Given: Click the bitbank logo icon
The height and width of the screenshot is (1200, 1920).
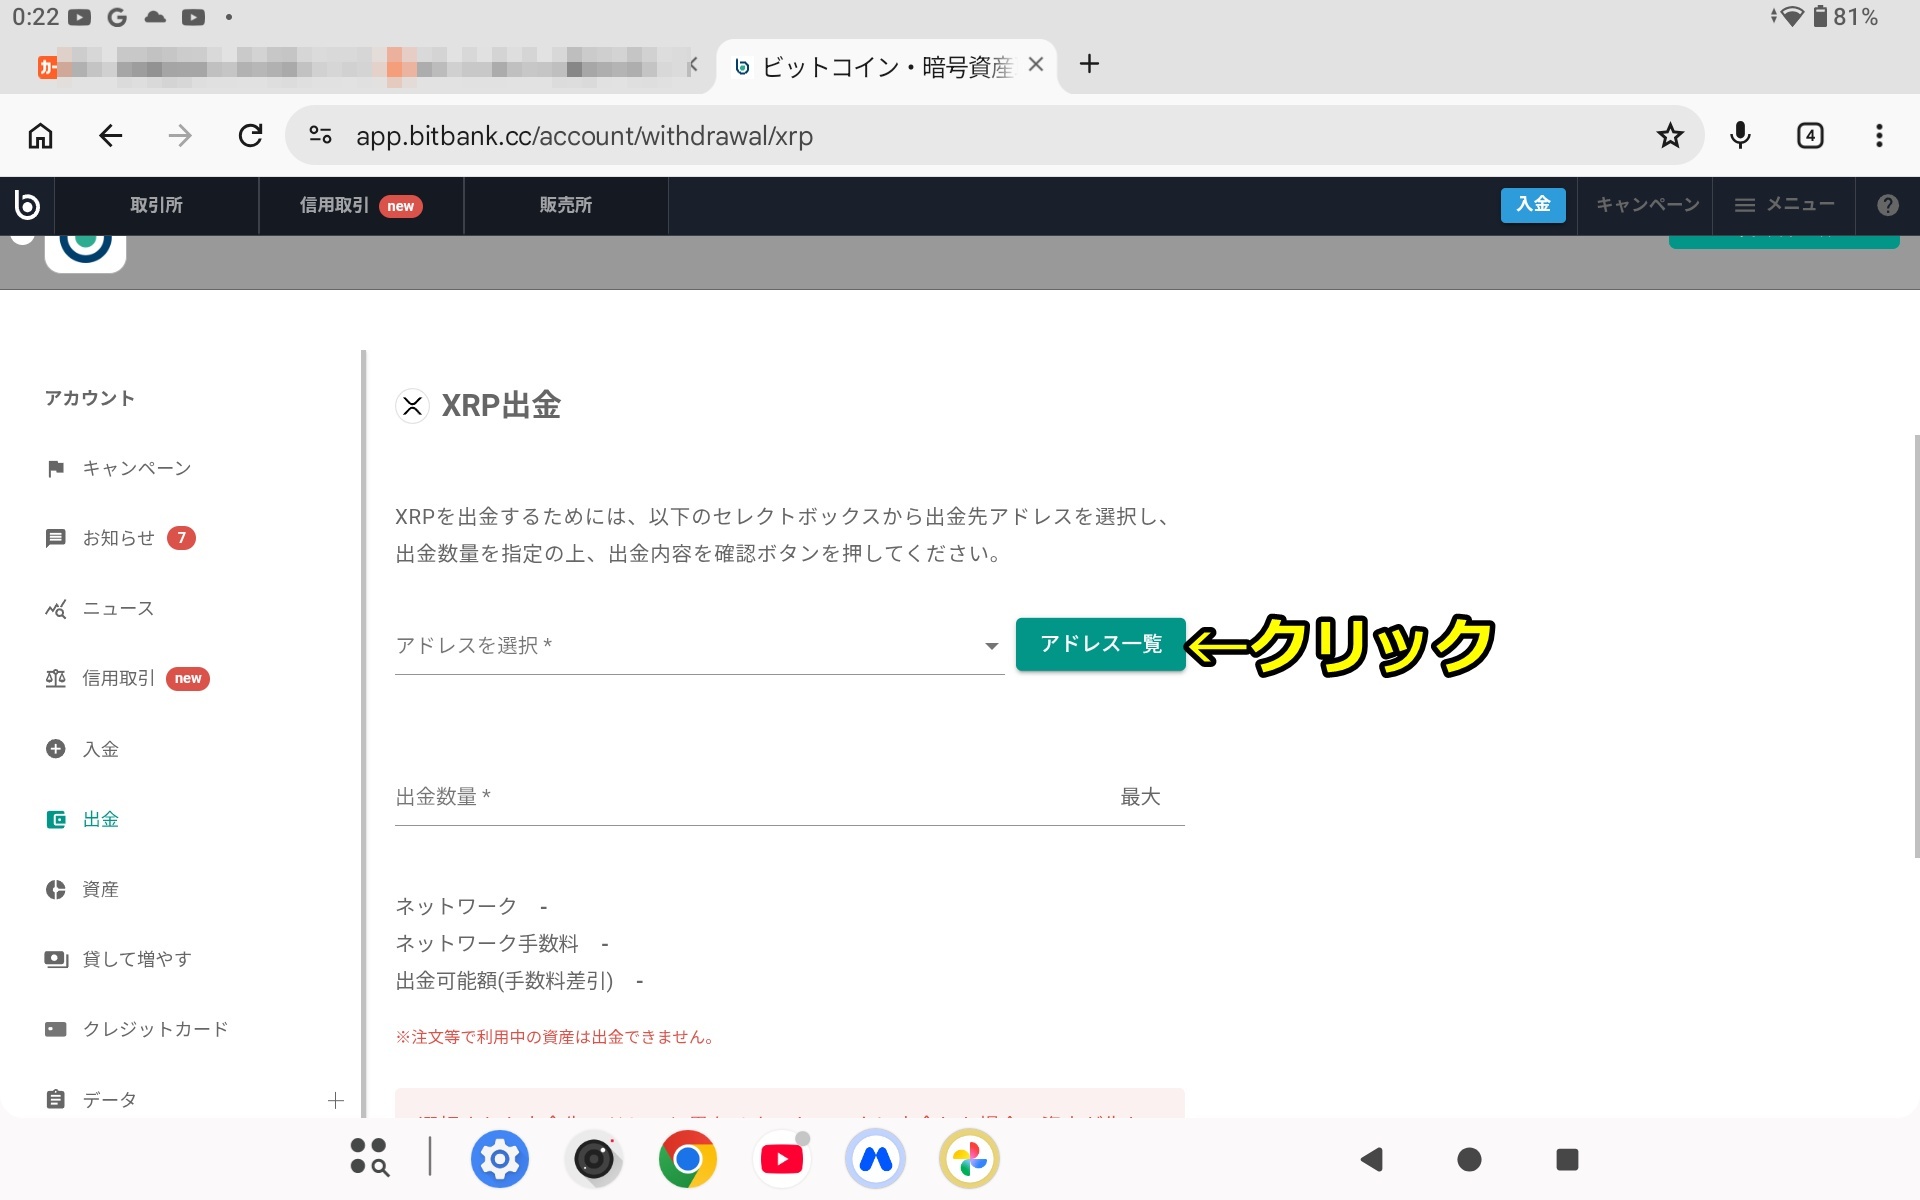Looking at the screenshot, I should 27,205.
